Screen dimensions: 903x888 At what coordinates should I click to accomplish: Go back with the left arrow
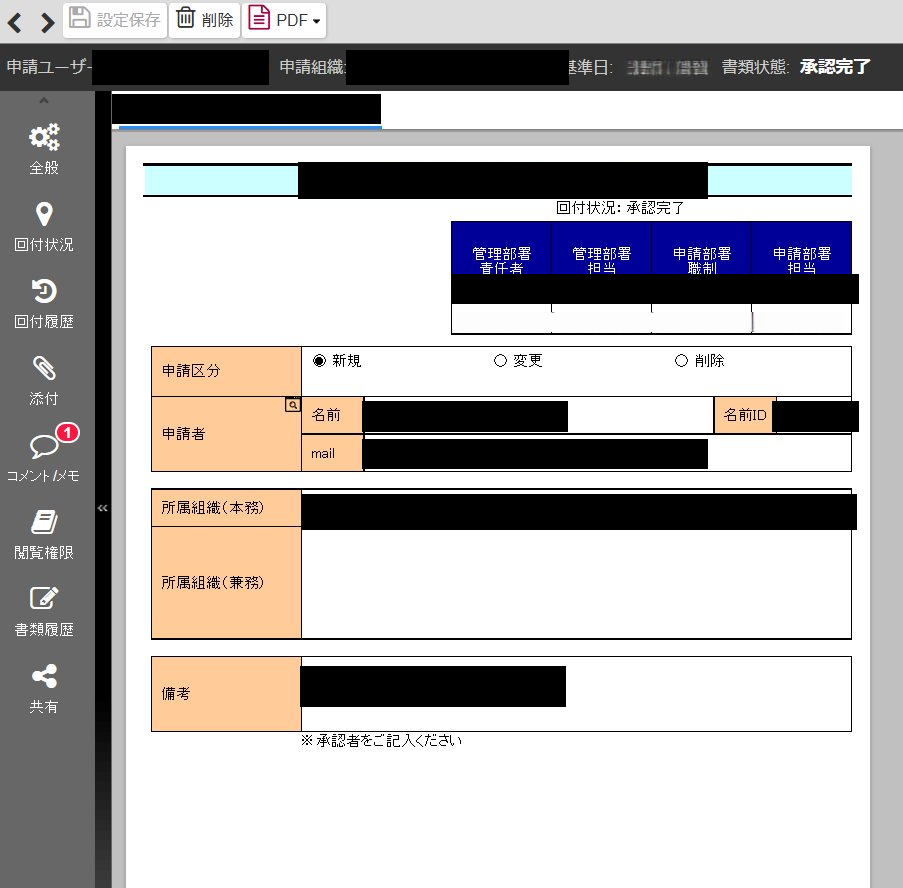point(15,22)
